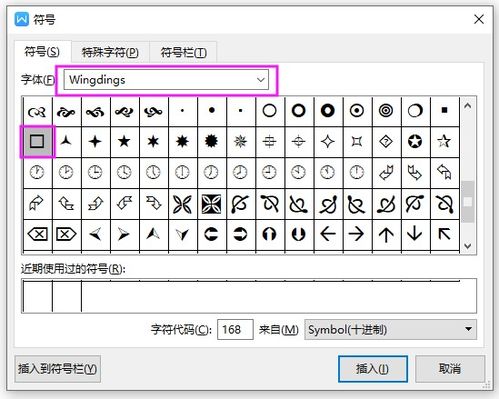Click the symbol grid scroll-up arrow
This screenshot has height=399, width=499.
point(468,106)
